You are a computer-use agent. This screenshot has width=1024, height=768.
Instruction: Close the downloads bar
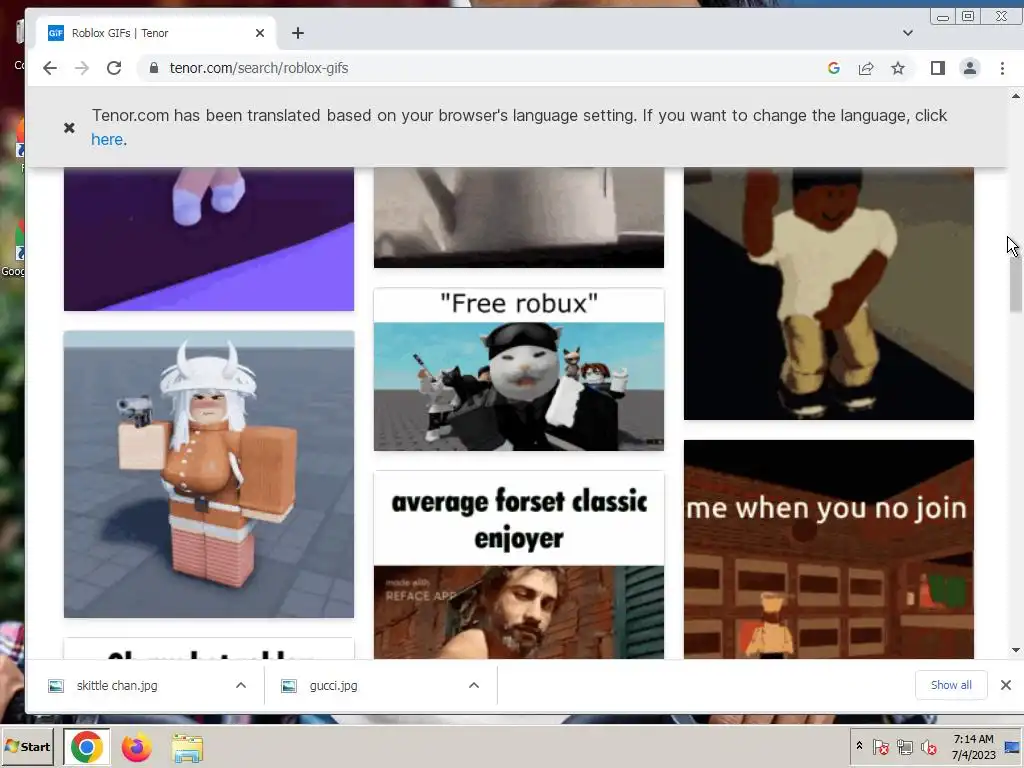(x=1006, y=685)
